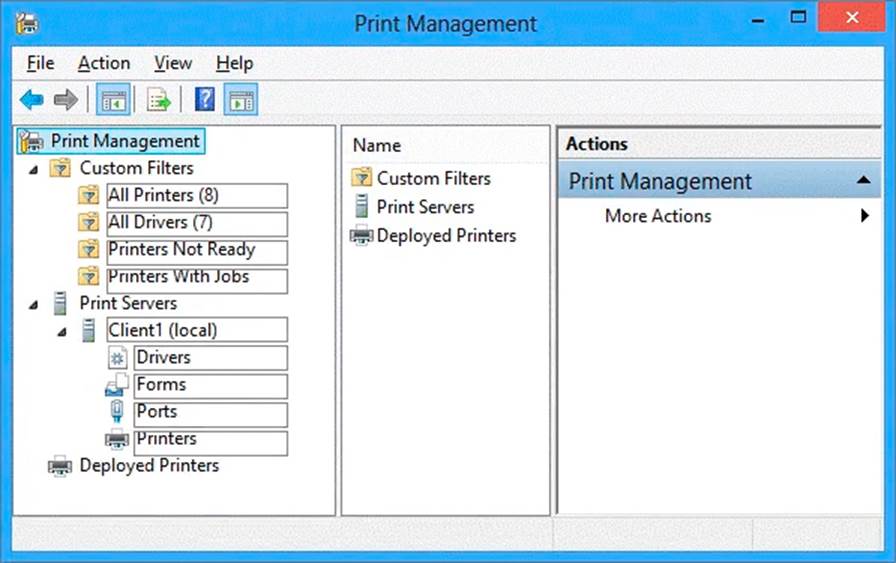Toggle Show/Hide Console Tree toolbar button
896x563 pixels.
[x=113, y=100]
